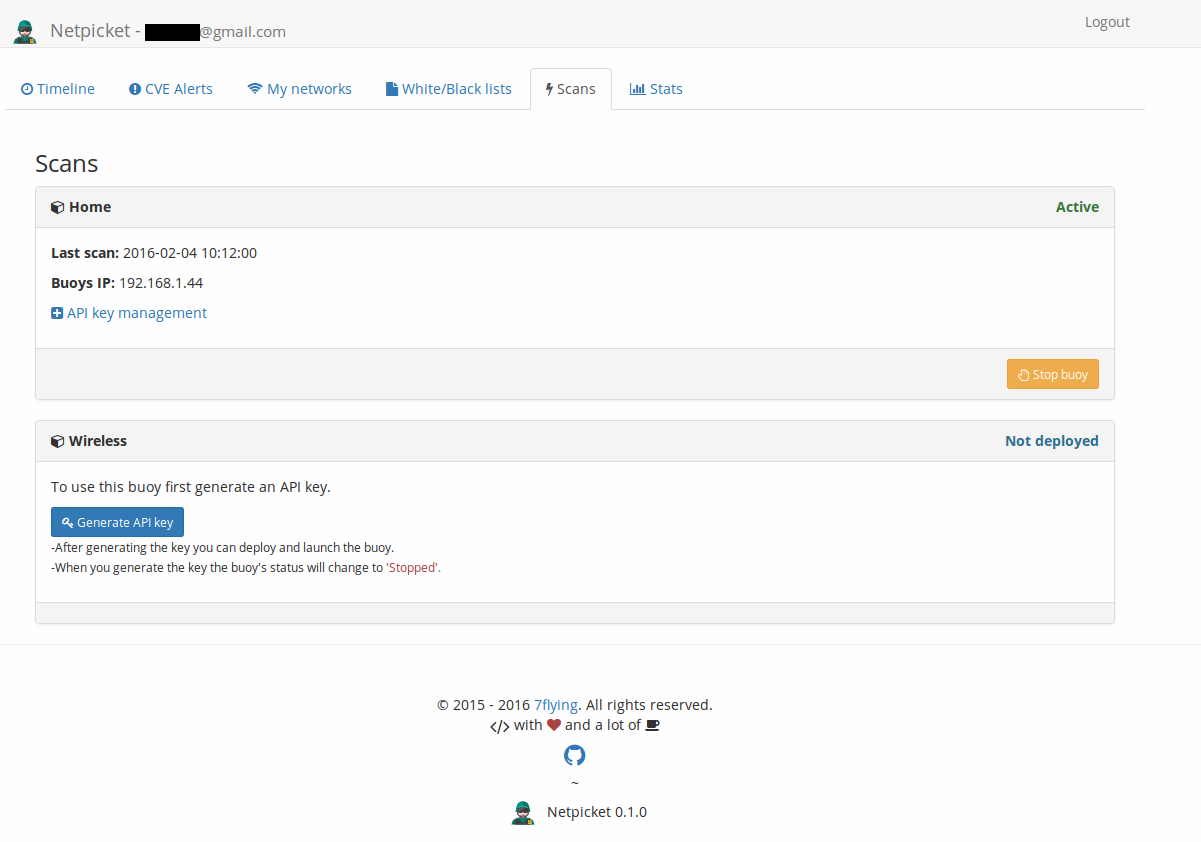Screen dimensions: 1201x842
Task: Click the Buoys IP value 192.168.1.44
Action: (161, 283)
